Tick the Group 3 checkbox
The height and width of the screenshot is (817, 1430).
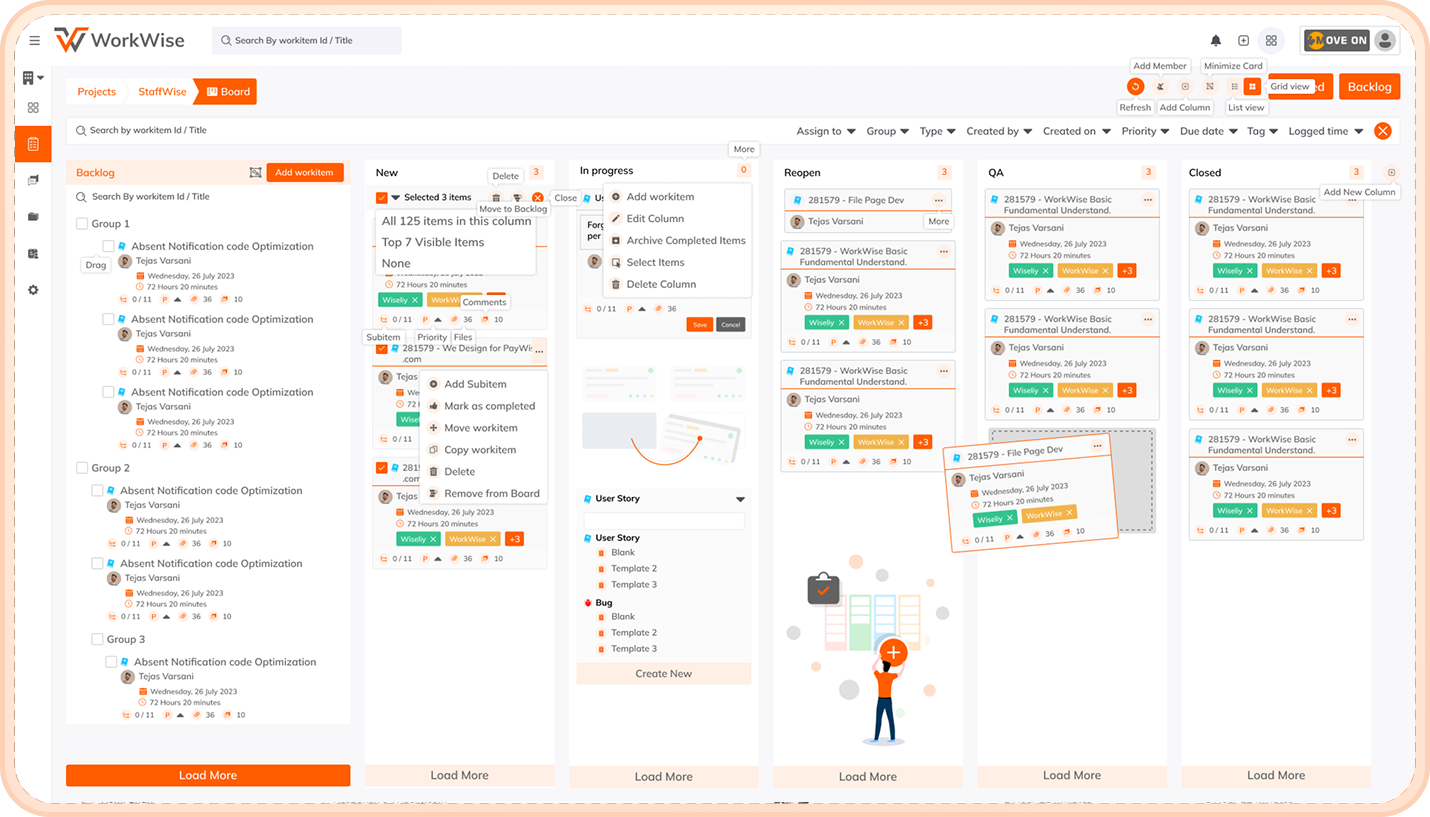[97, 639]
